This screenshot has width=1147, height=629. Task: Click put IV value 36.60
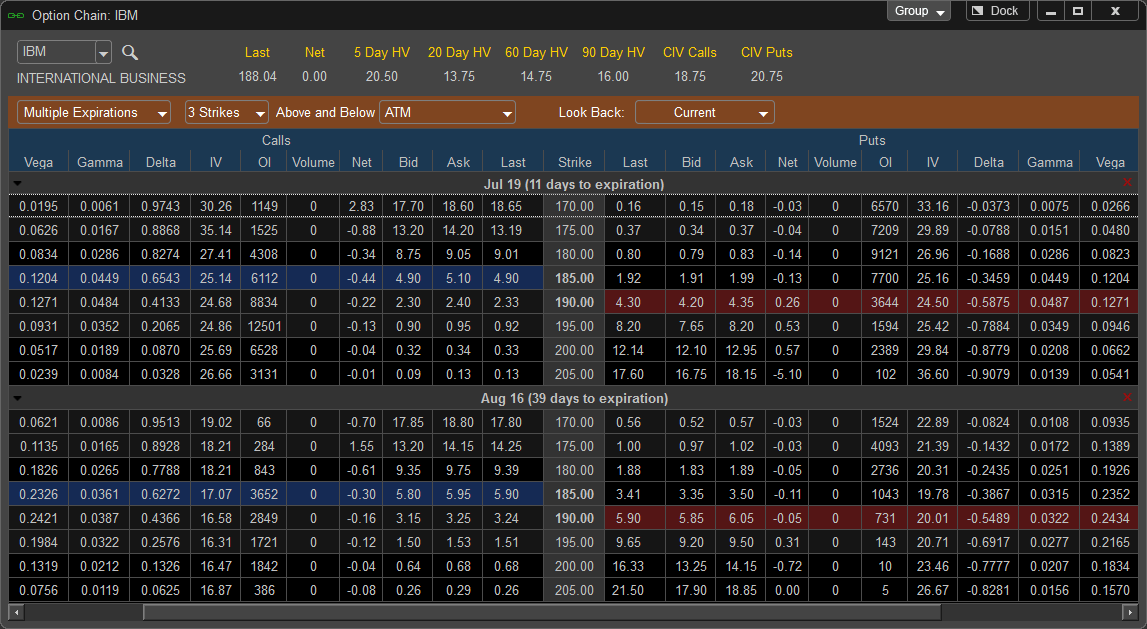(x=933, y=374)
